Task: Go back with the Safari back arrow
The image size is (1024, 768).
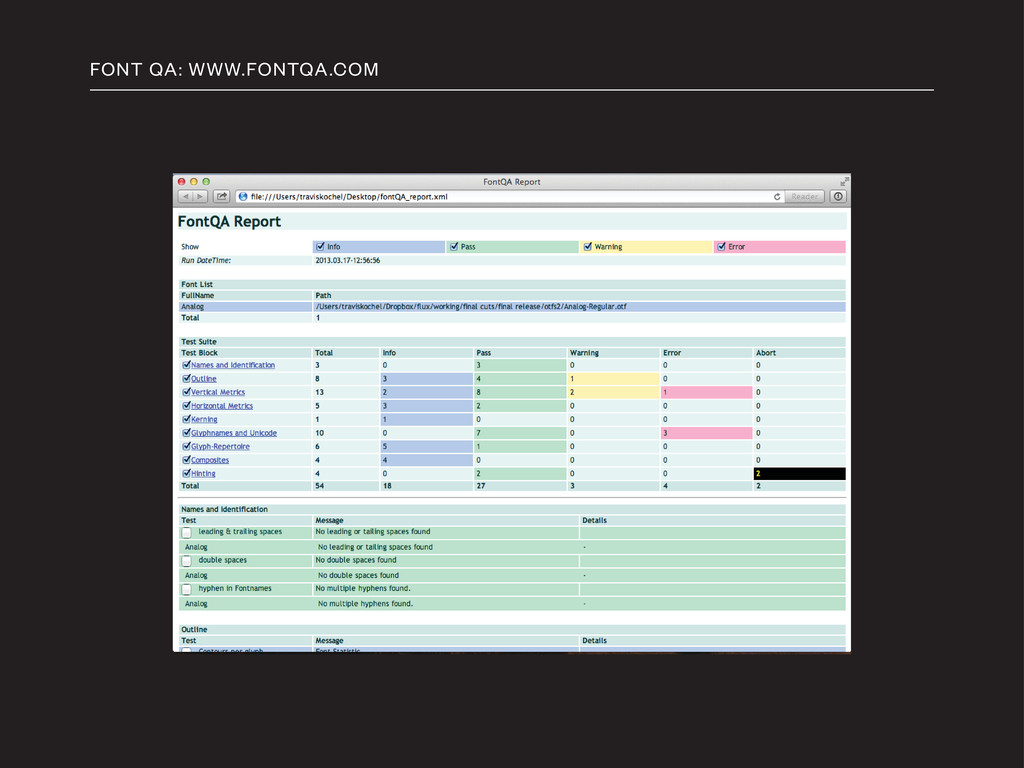Action: [x=185, y=197]
